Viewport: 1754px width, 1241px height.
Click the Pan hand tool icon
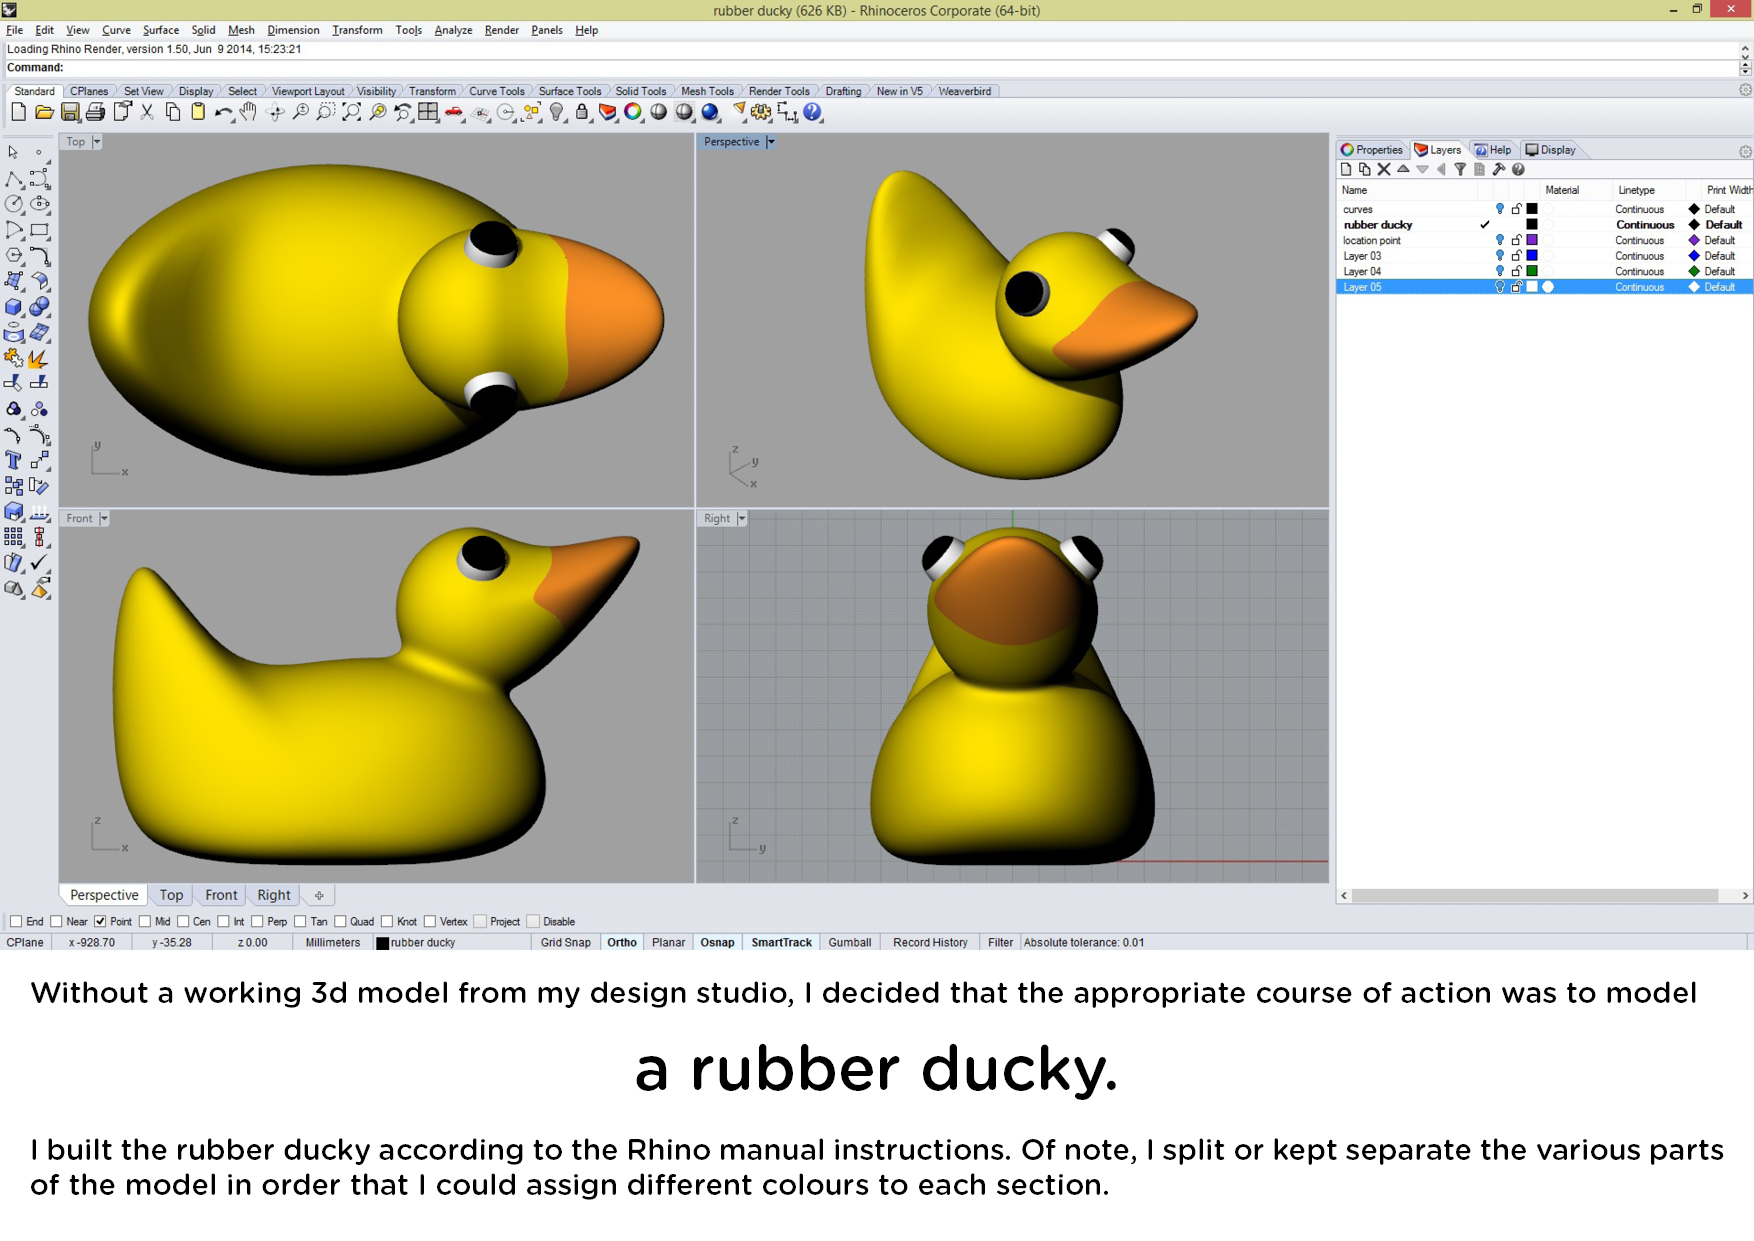point(248,112)
